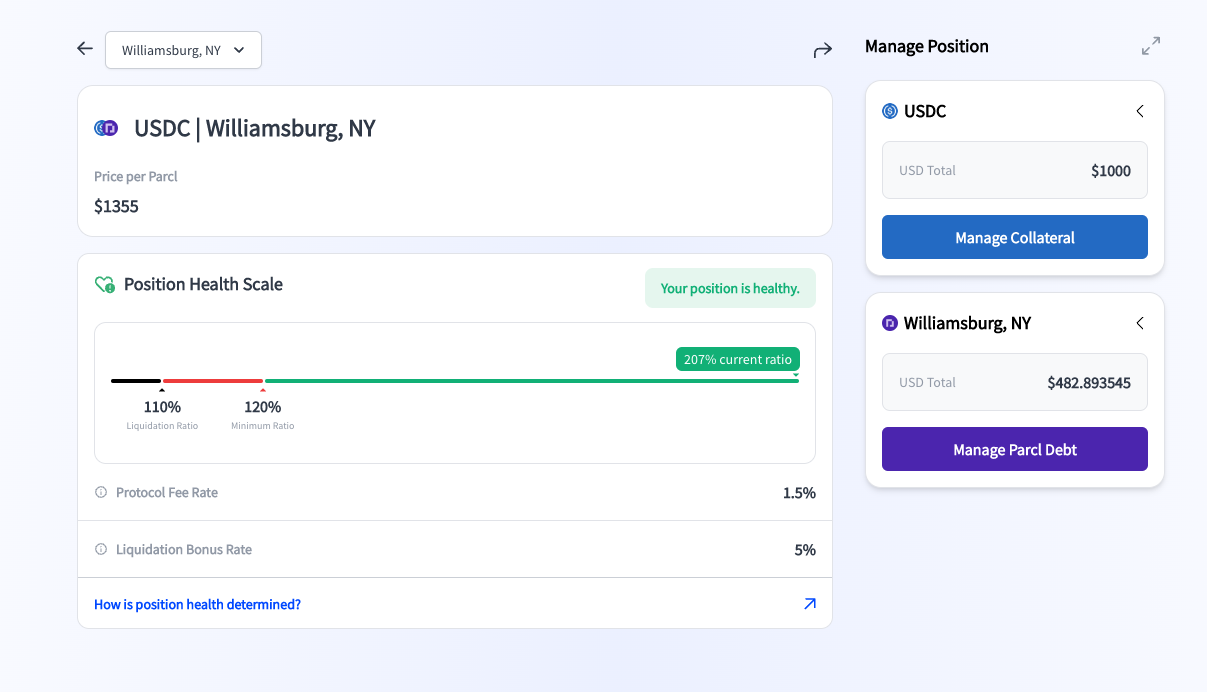Click the 207% current ratio marker

click(738, 359)
